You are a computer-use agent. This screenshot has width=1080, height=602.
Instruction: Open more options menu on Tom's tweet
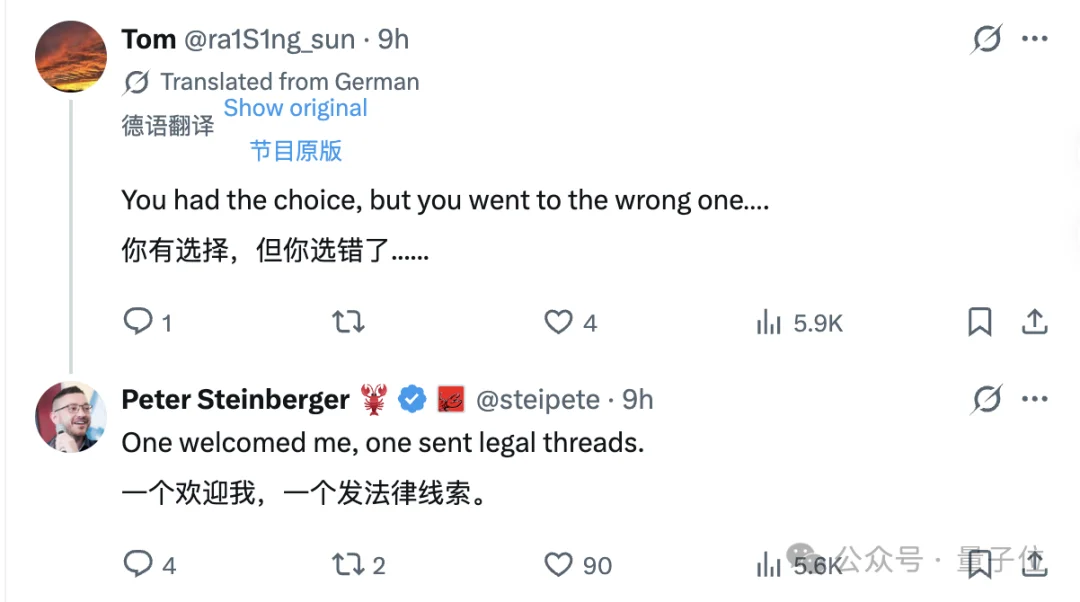coord(1035,36)
